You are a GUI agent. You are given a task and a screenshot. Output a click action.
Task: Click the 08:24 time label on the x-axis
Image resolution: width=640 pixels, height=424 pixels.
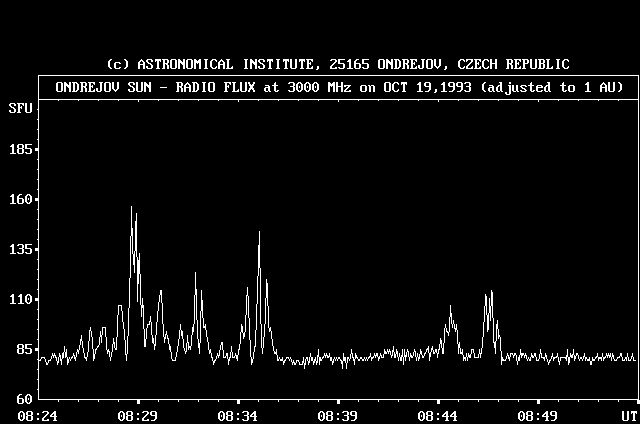click(x=38, y=415)
